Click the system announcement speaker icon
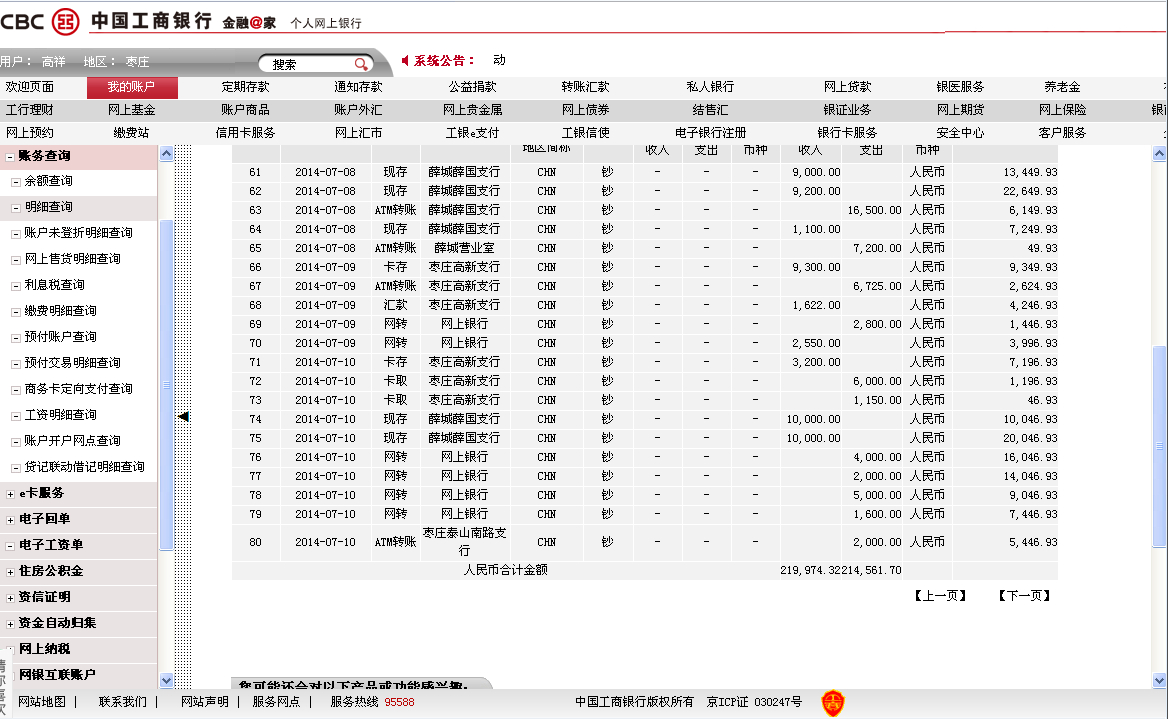The height and width of the screenshot is (719, 1168). click(404, 60)
